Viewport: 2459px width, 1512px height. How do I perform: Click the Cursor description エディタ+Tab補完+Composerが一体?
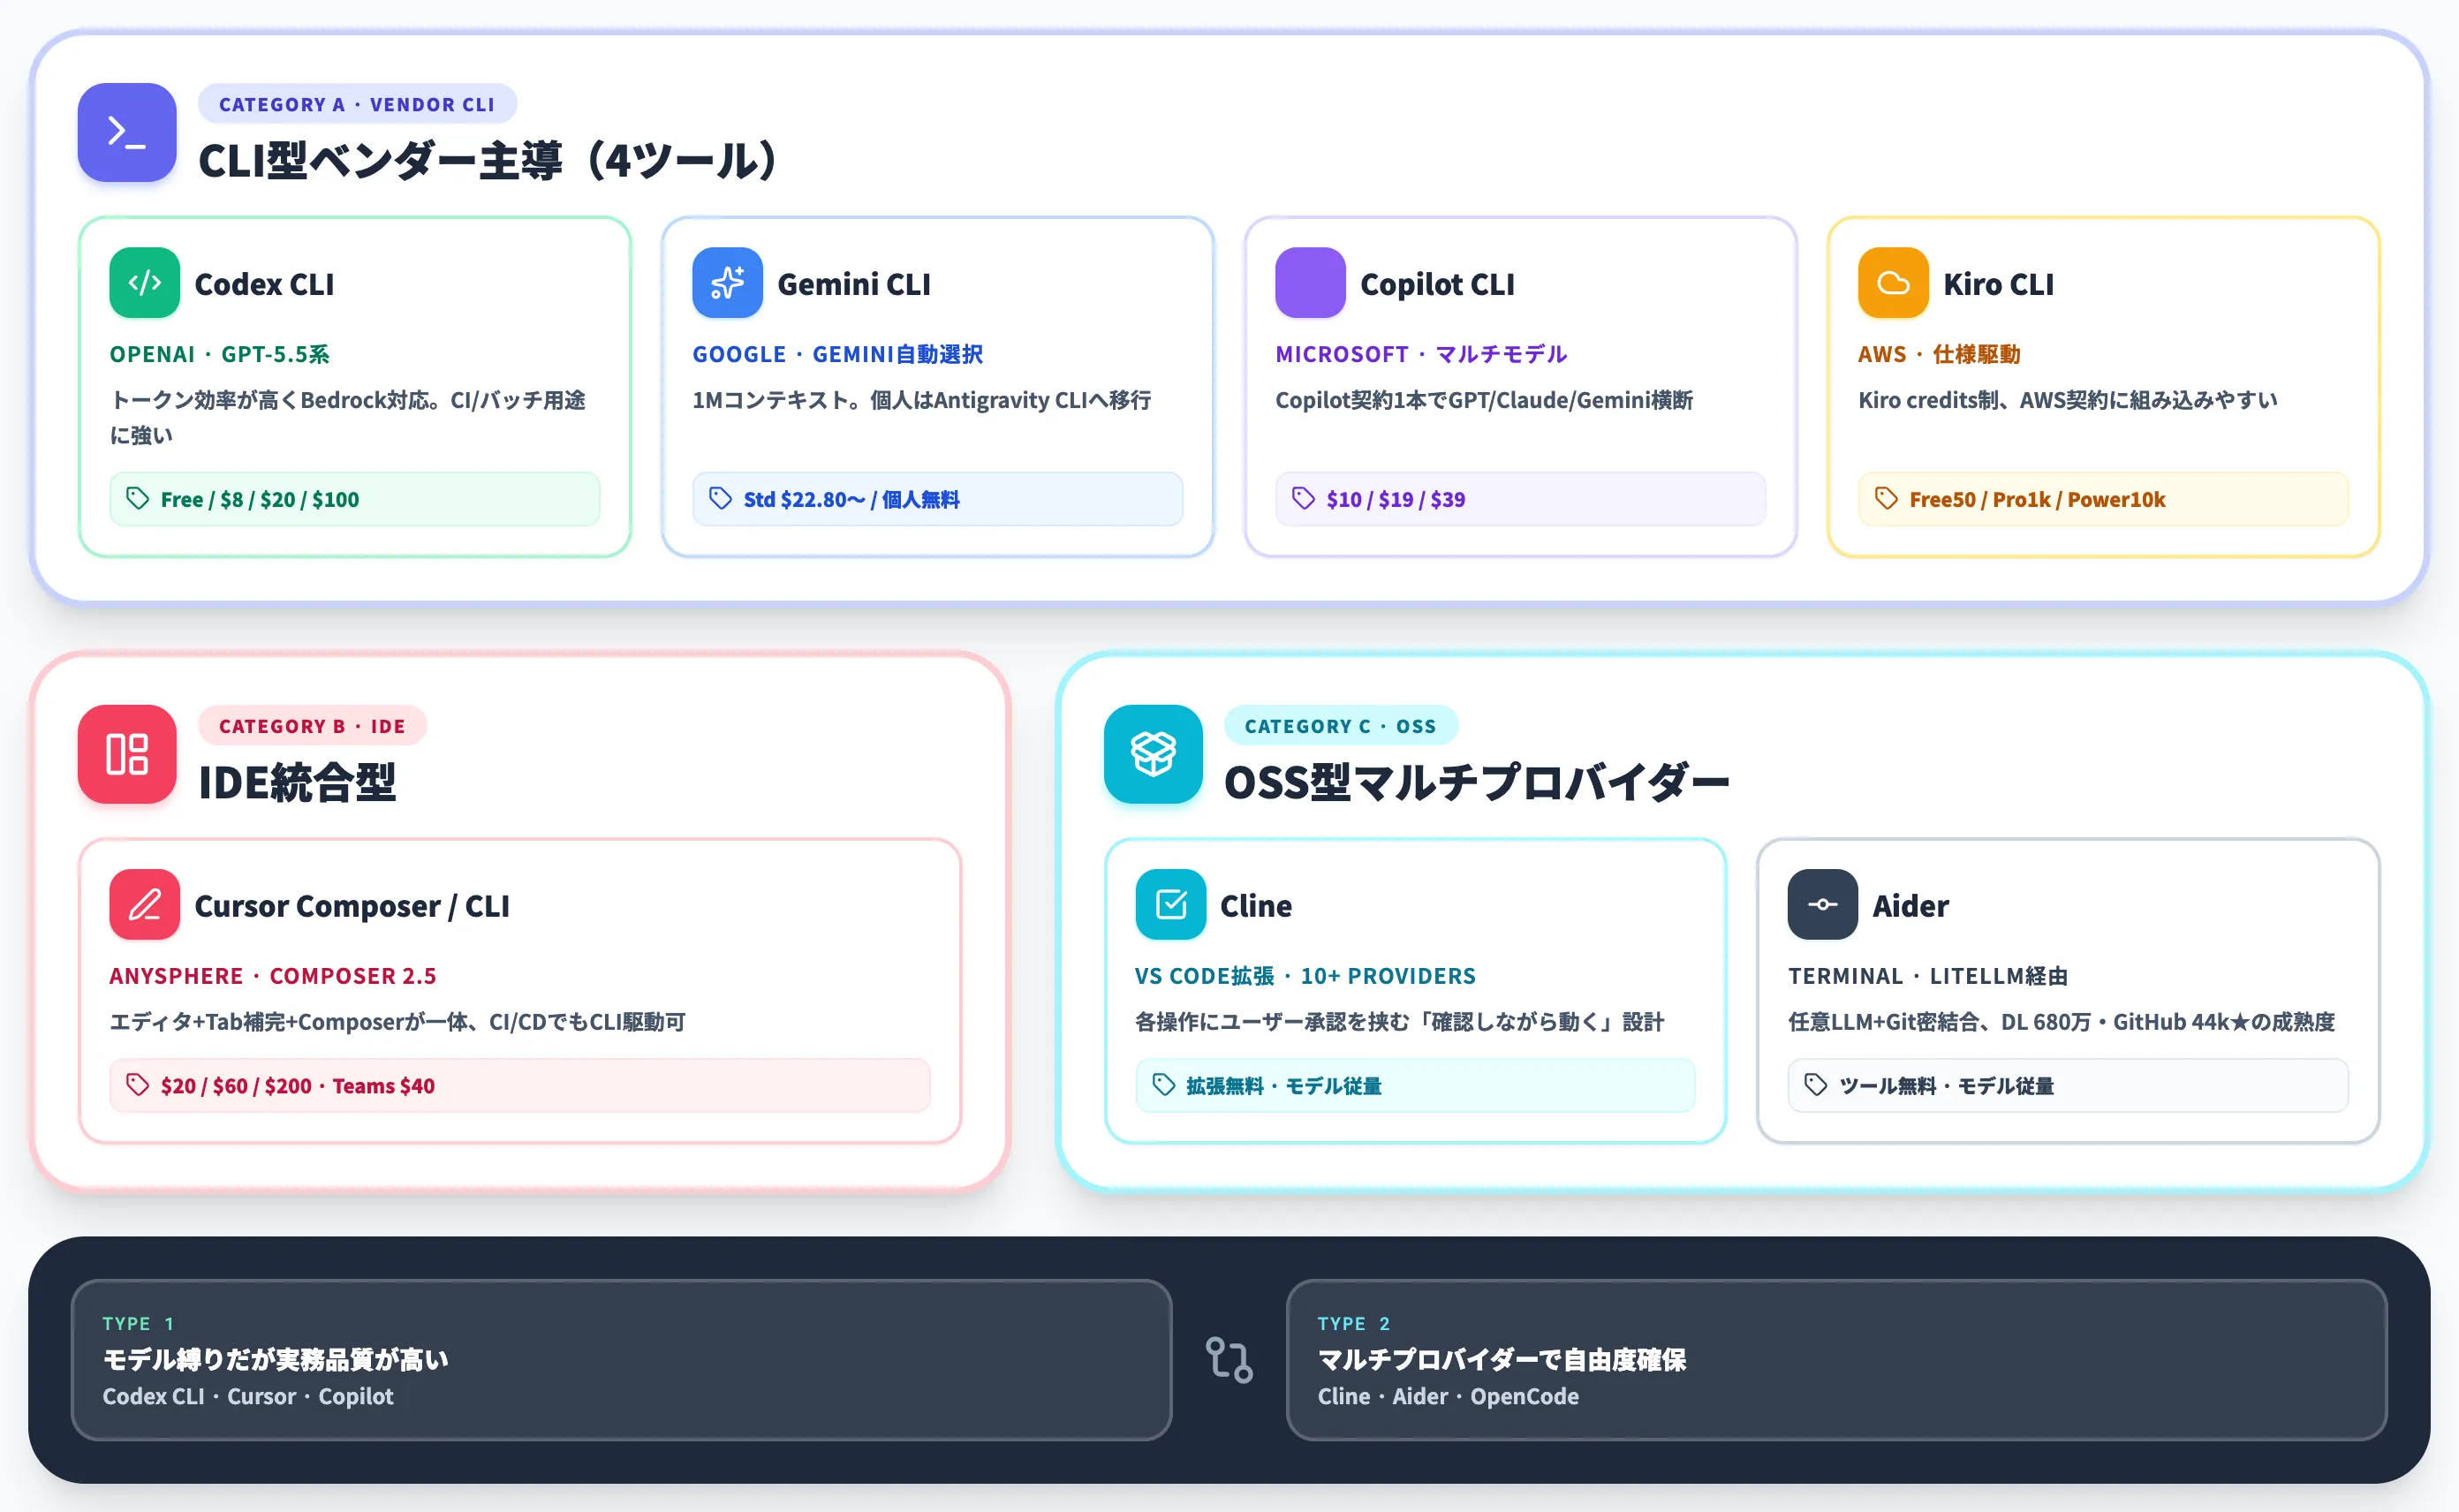click(397, 1022)
